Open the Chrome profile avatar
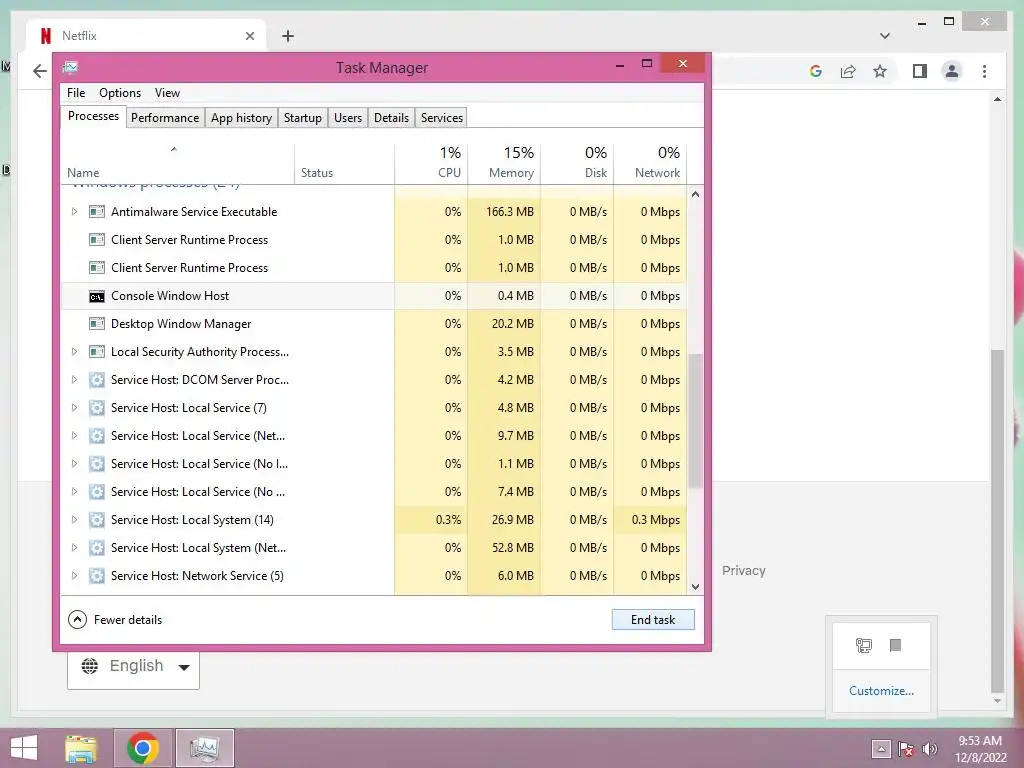The width and height of the screenshot is (1024, 768). tap(952, 71)
